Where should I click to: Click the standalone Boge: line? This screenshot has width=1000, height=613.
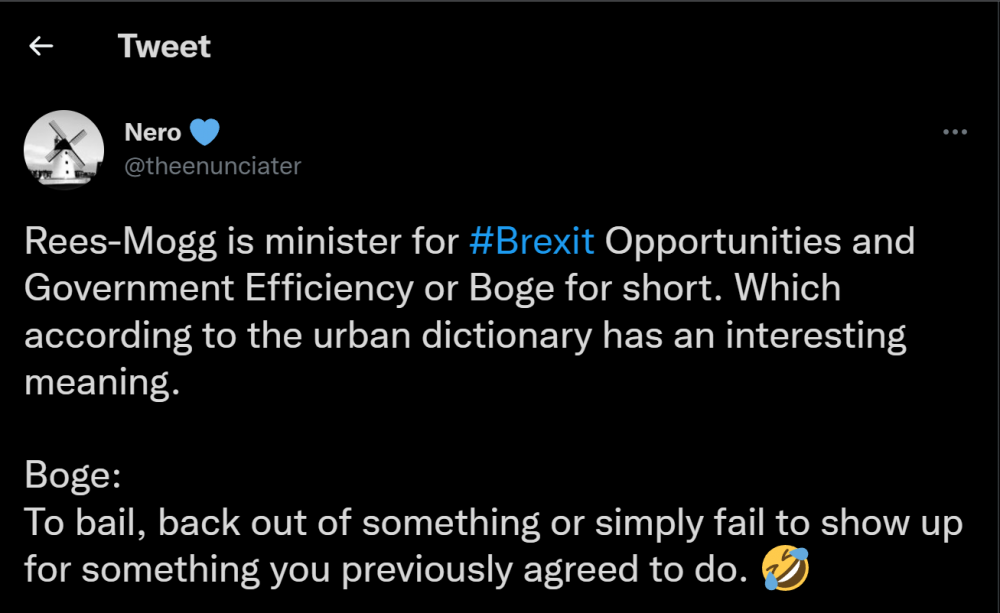click(x=73, y=475)
